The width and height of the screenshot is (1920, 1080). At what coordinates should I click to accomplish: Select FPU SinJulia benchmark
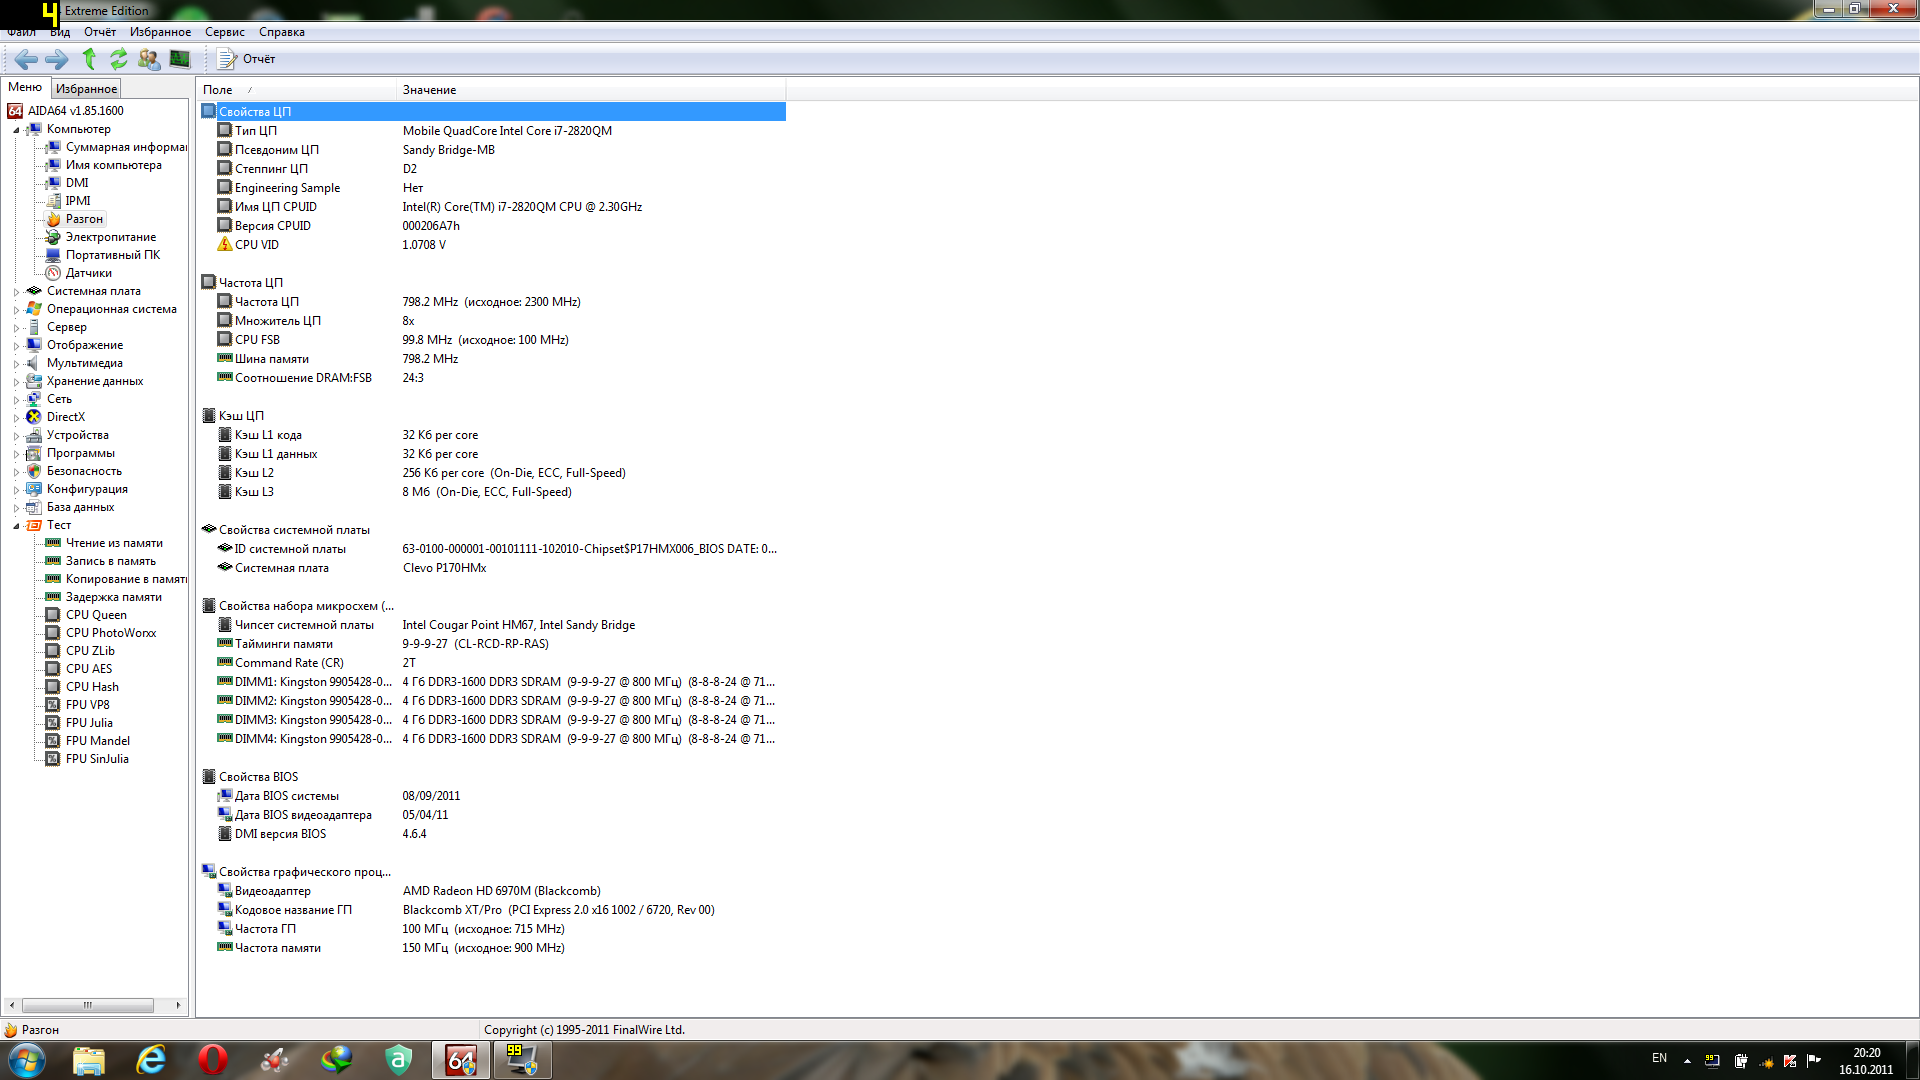pyautogui.click(x=97, y=759)
